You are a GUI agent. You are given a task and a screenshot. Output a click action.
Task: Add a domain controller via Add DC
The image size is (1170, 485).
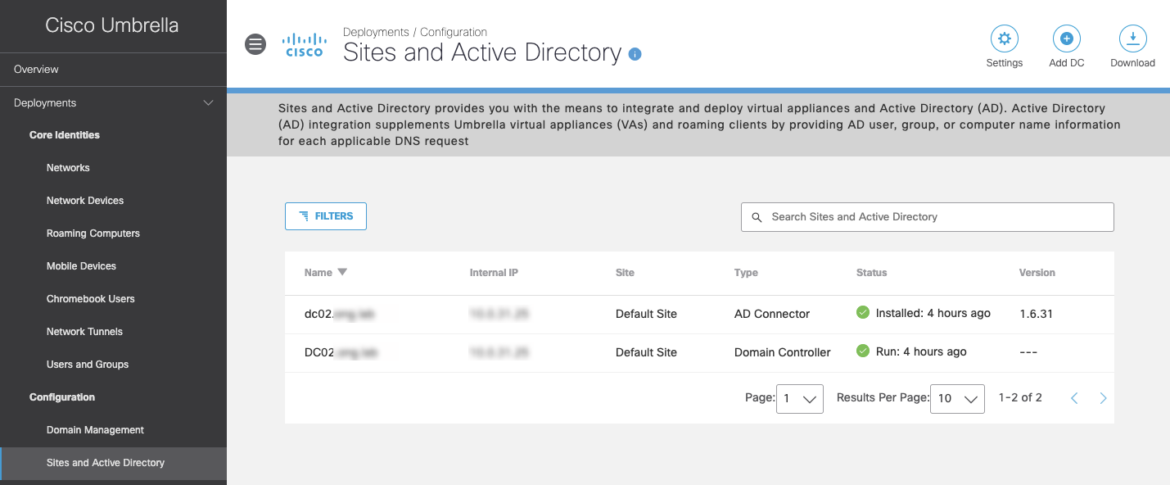[x=1066, y=39]
